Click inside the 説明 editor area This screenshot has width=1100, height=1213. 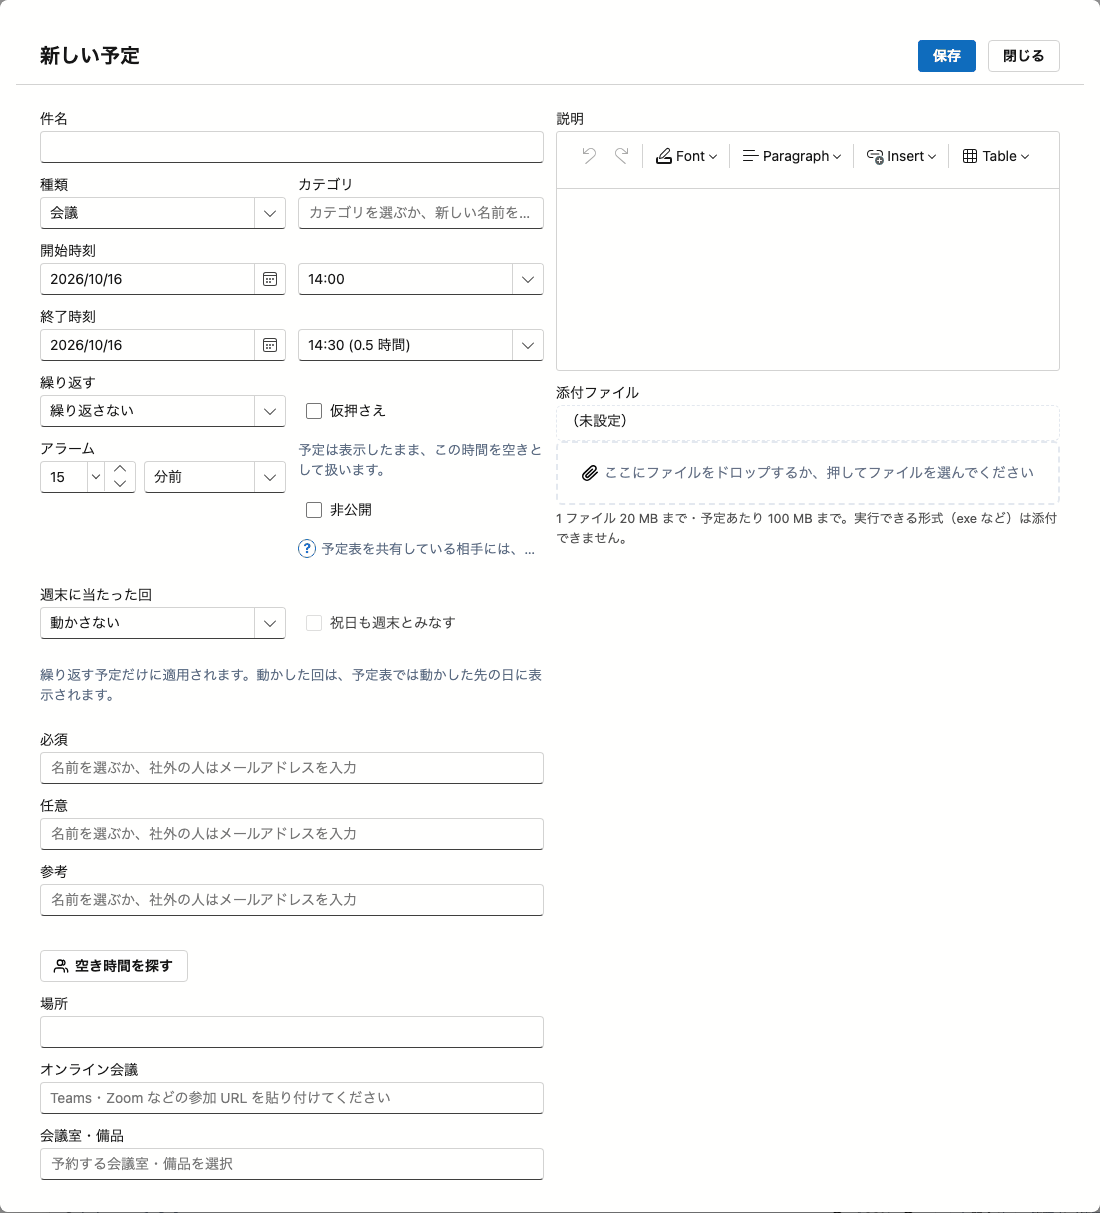click(x=808, y=279)
